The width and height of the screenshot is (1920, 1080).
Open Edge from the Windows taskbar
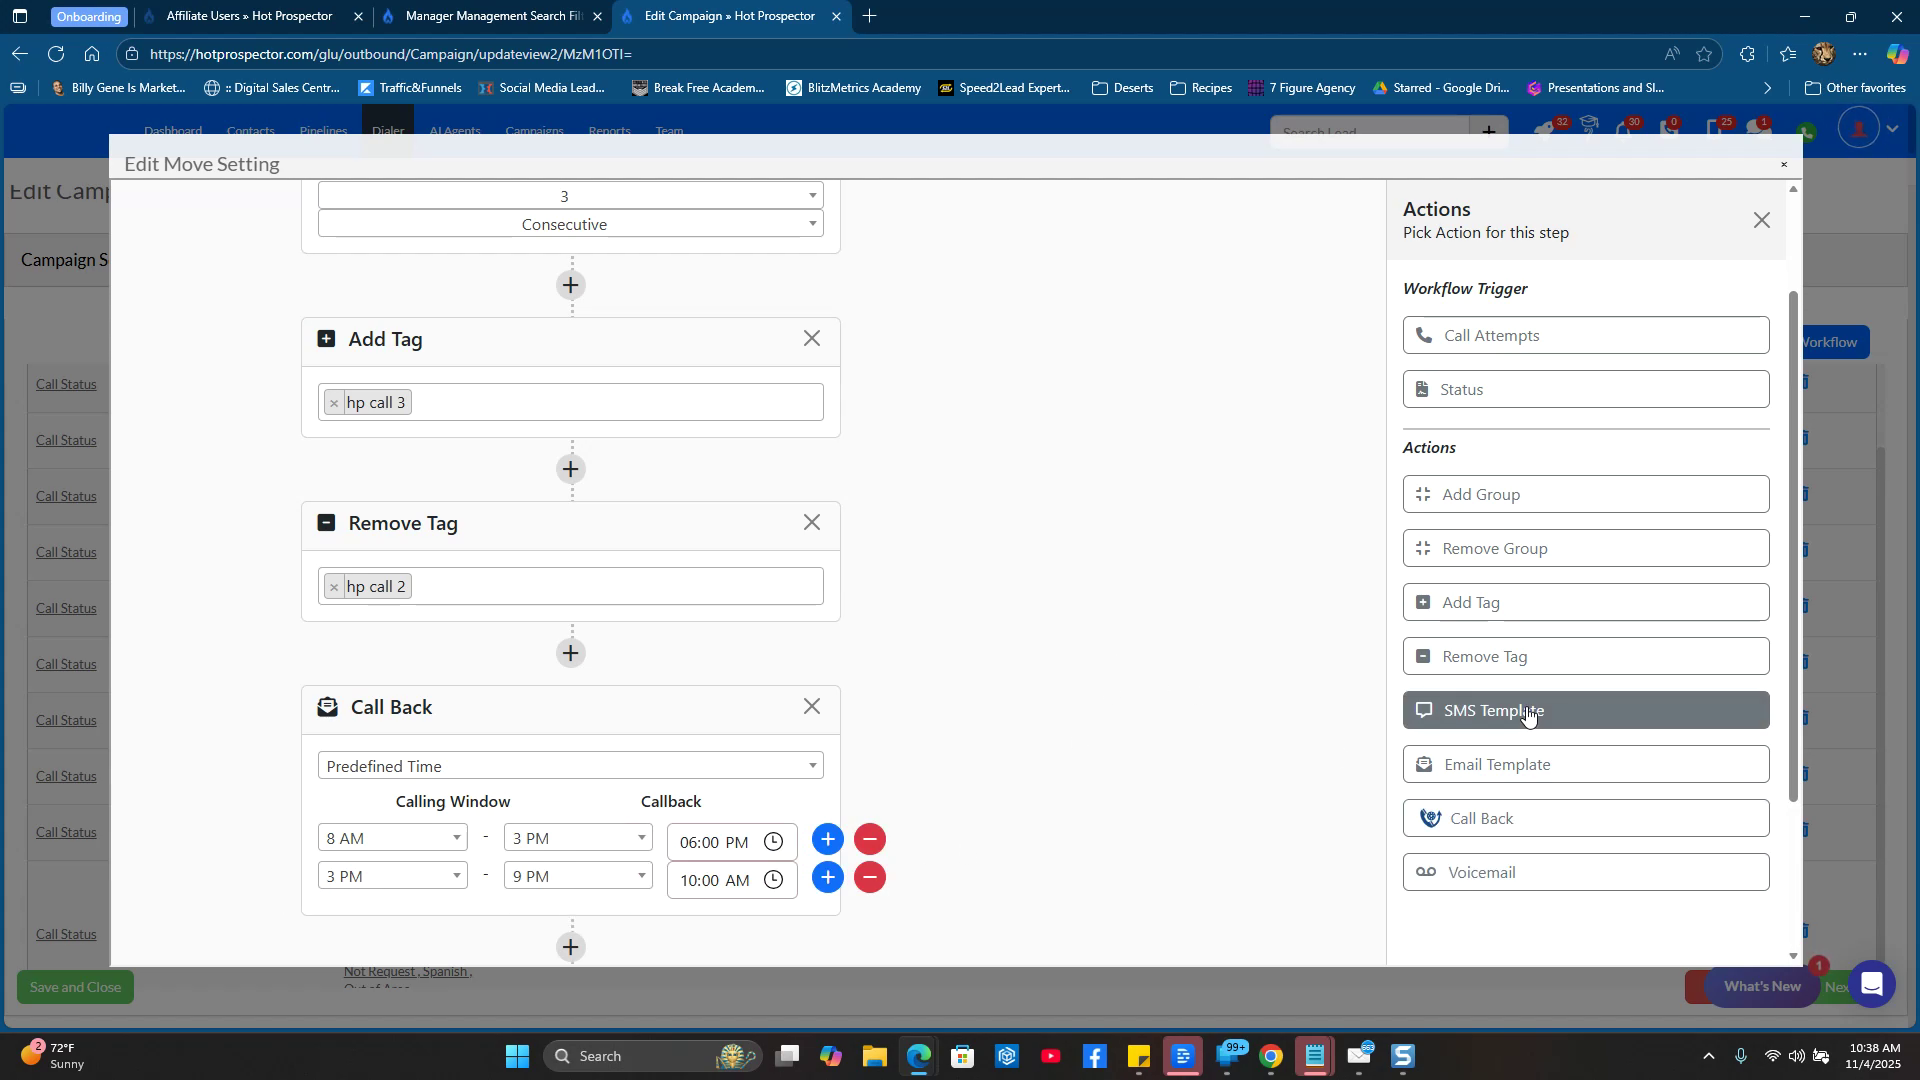918,1057
